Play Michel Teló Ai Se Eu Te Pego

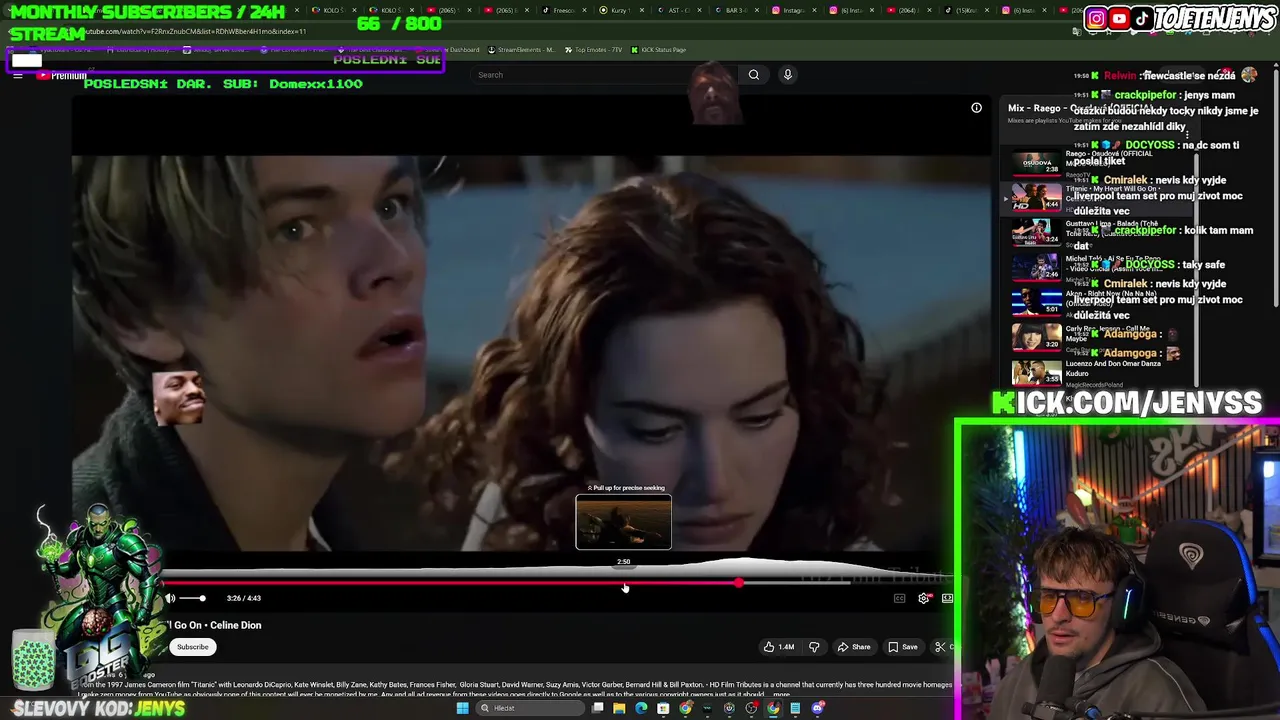(x=1037, y=267)
